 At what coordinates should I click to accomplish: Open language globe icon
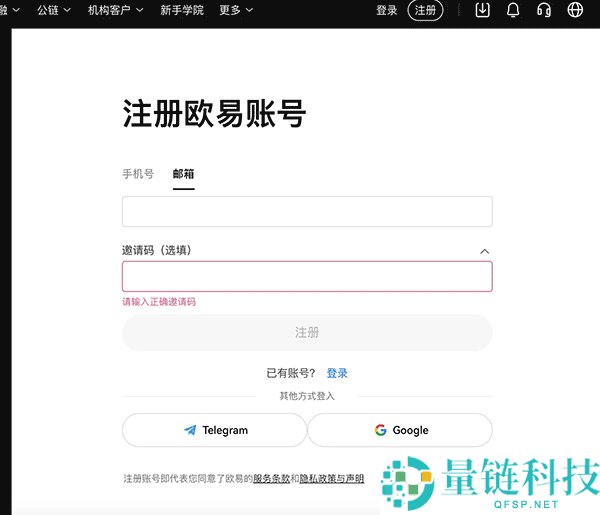(x=575, y=10)
